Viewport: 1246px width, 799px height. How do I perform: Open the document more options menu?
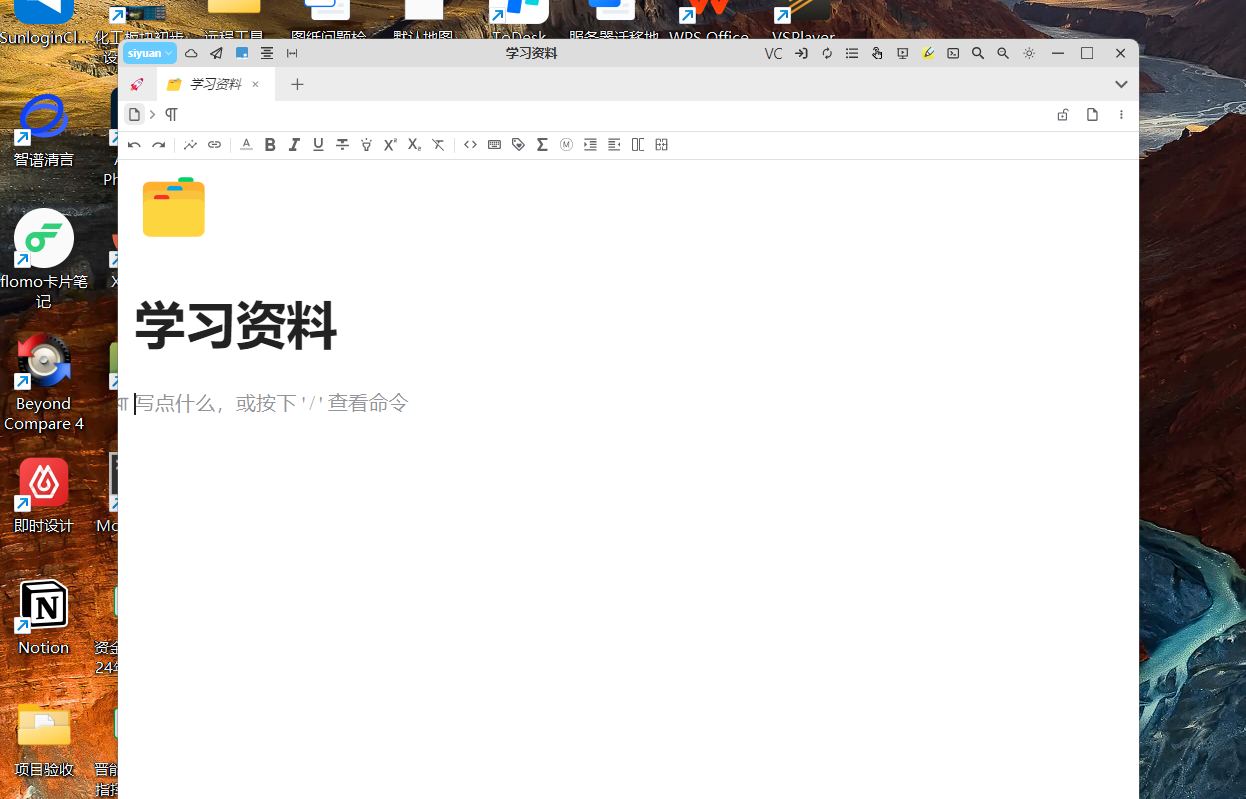(1121, 115)
